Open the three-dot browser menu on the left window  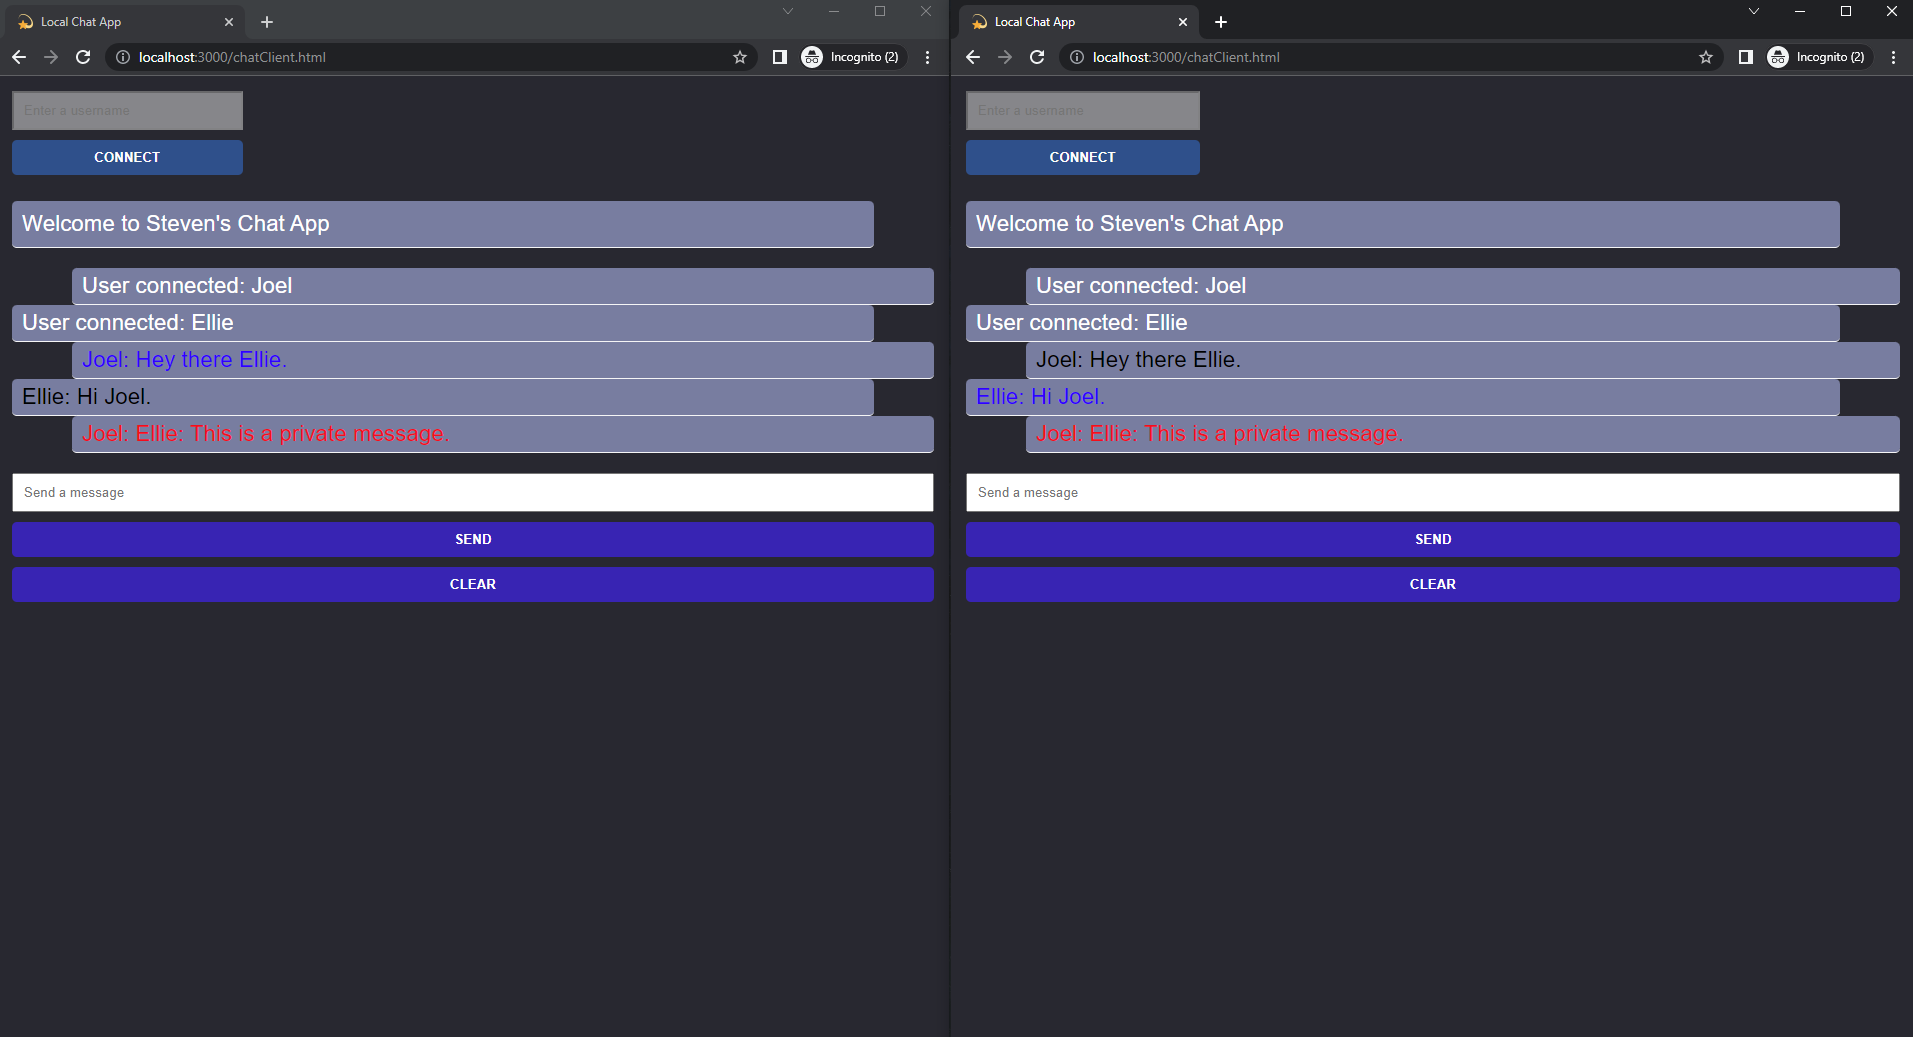click(x=927, y=57)
